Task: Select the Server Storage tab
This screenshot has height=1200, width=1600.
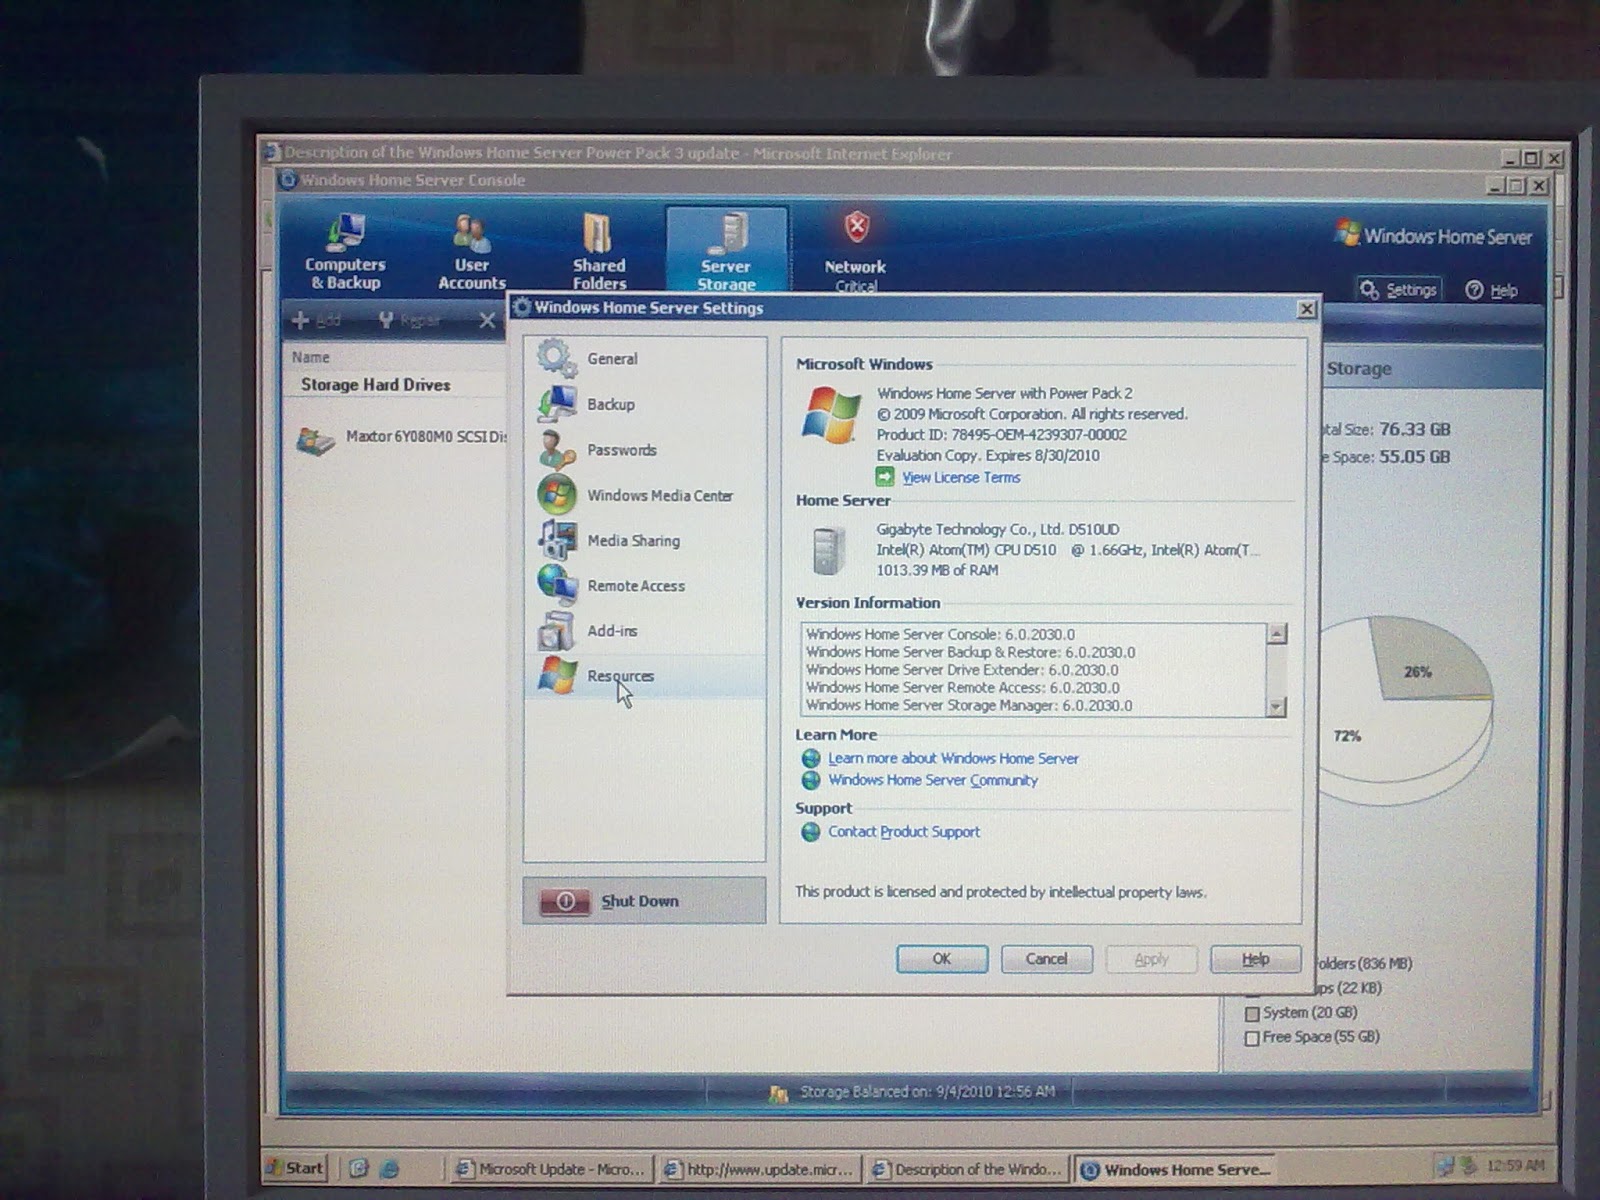Action: pyautogui.click(x=726, y=252)
